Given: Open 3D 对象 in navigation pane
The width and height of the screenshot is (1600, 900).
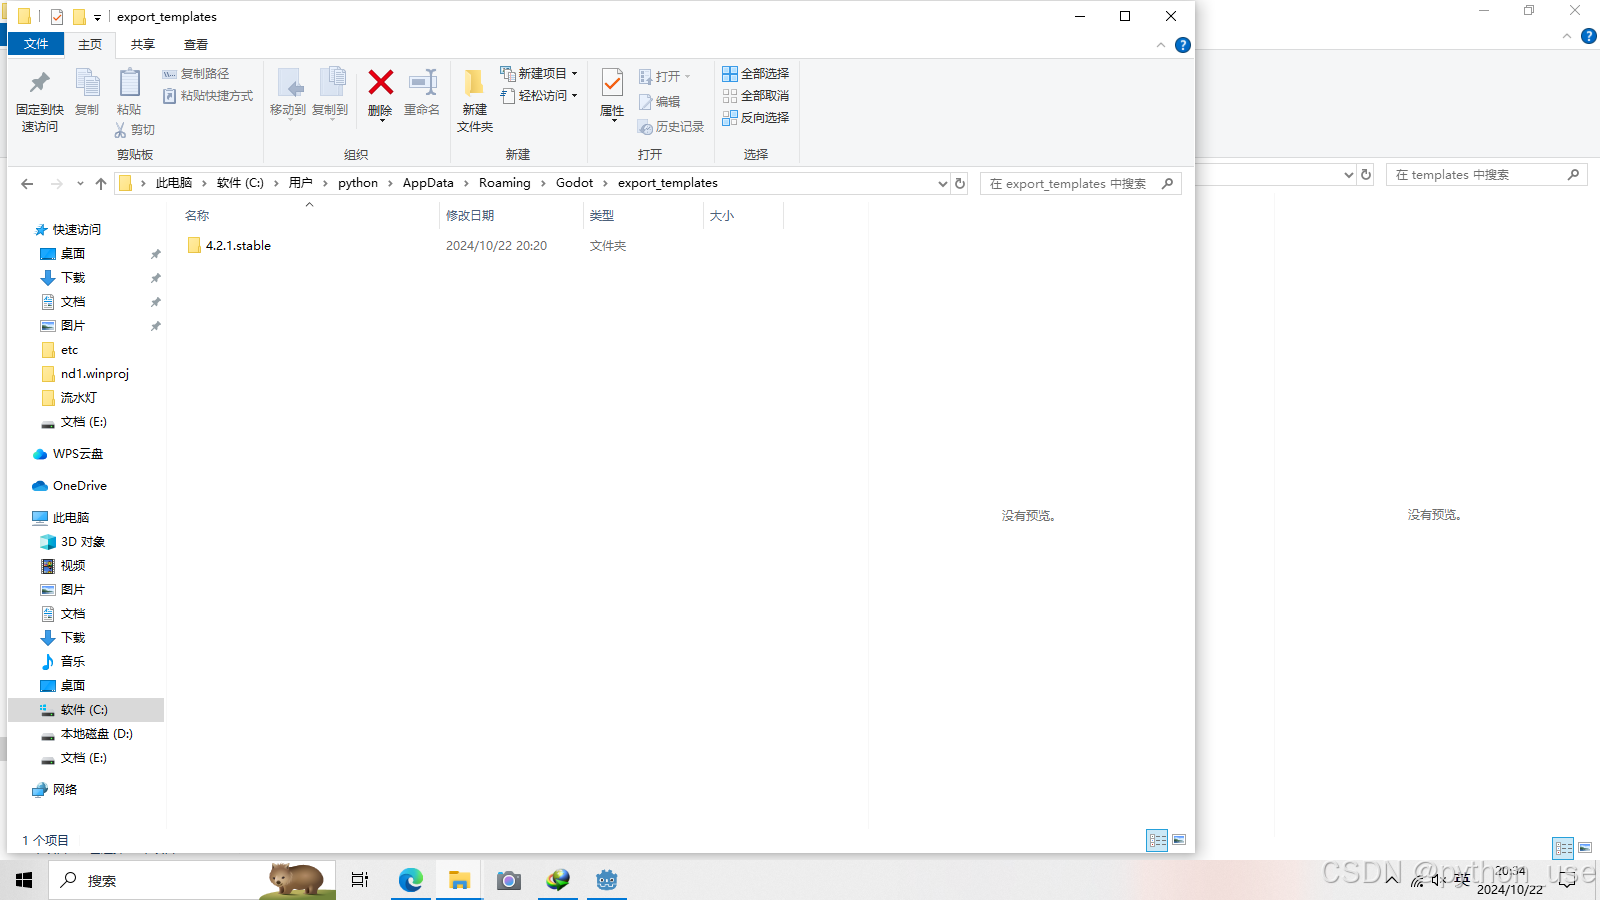Looking at the screenshot, I should [x=83, y=542].
